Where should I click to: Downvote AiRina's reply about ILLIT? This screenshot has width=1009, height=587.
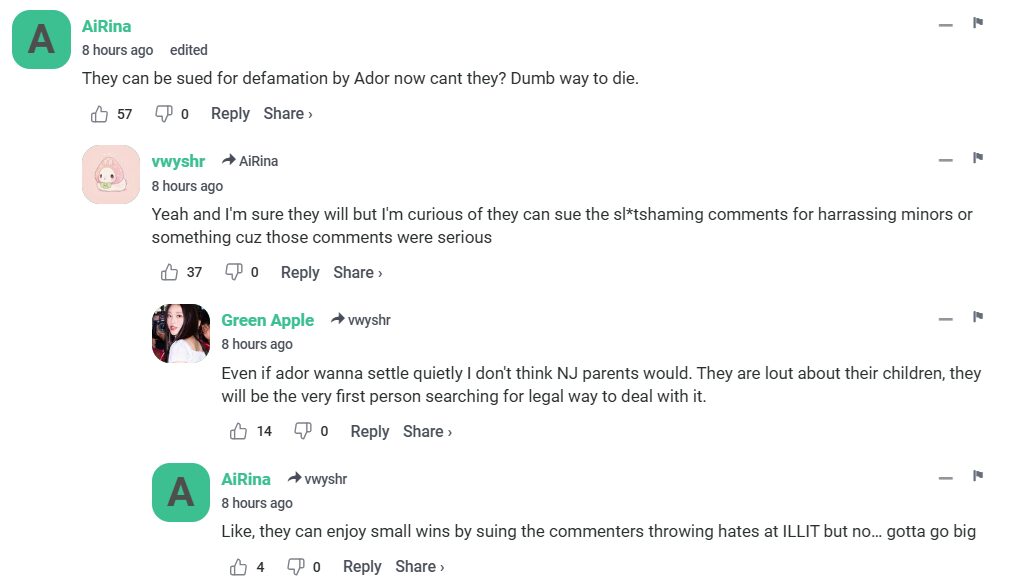coord(296,567)
